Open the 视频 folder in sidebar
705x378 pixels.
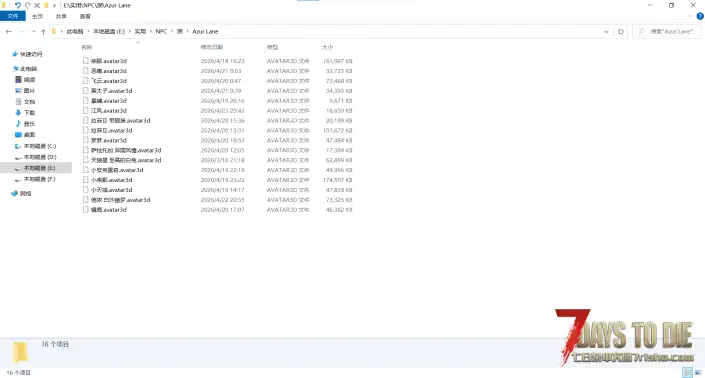pos(25,80)
